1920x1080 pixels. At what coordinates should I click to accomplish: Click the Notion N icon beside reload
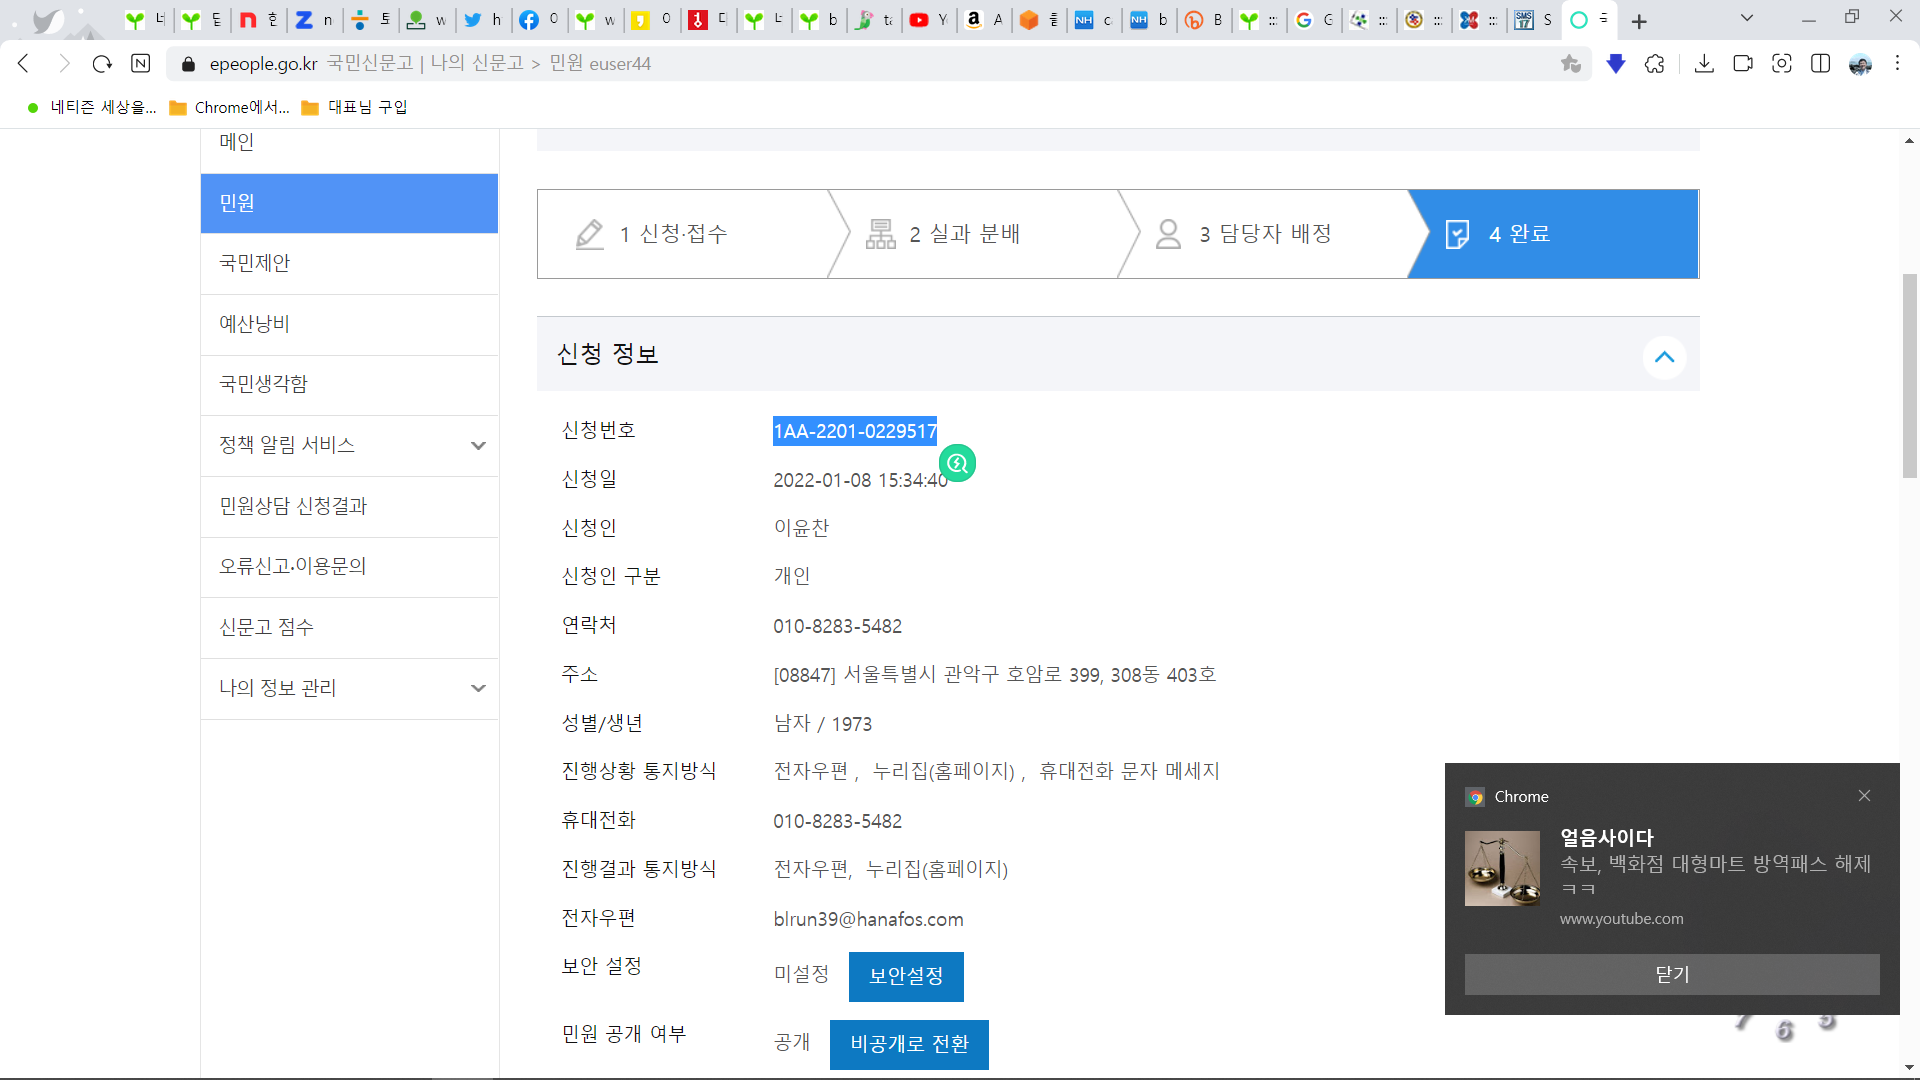[141, 64]
